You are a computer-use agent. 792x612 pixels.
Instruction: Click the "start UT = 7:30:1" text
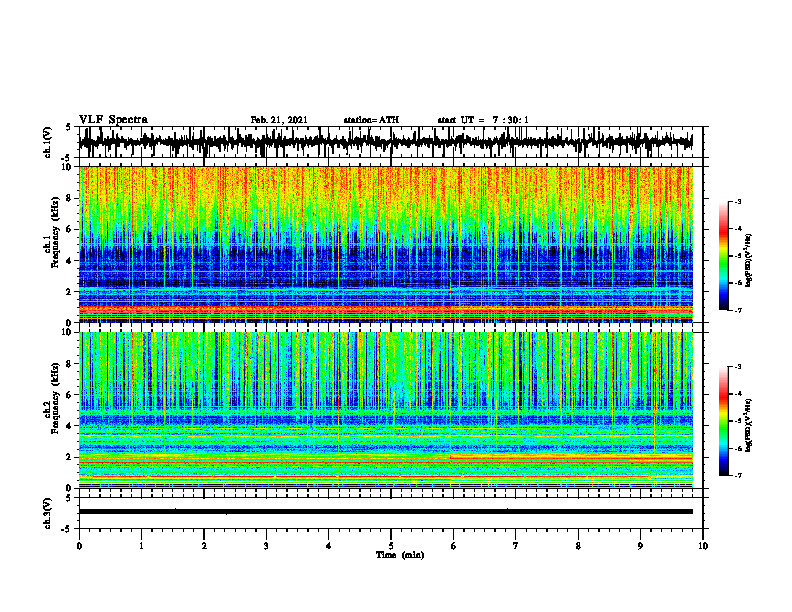(483, 120)
